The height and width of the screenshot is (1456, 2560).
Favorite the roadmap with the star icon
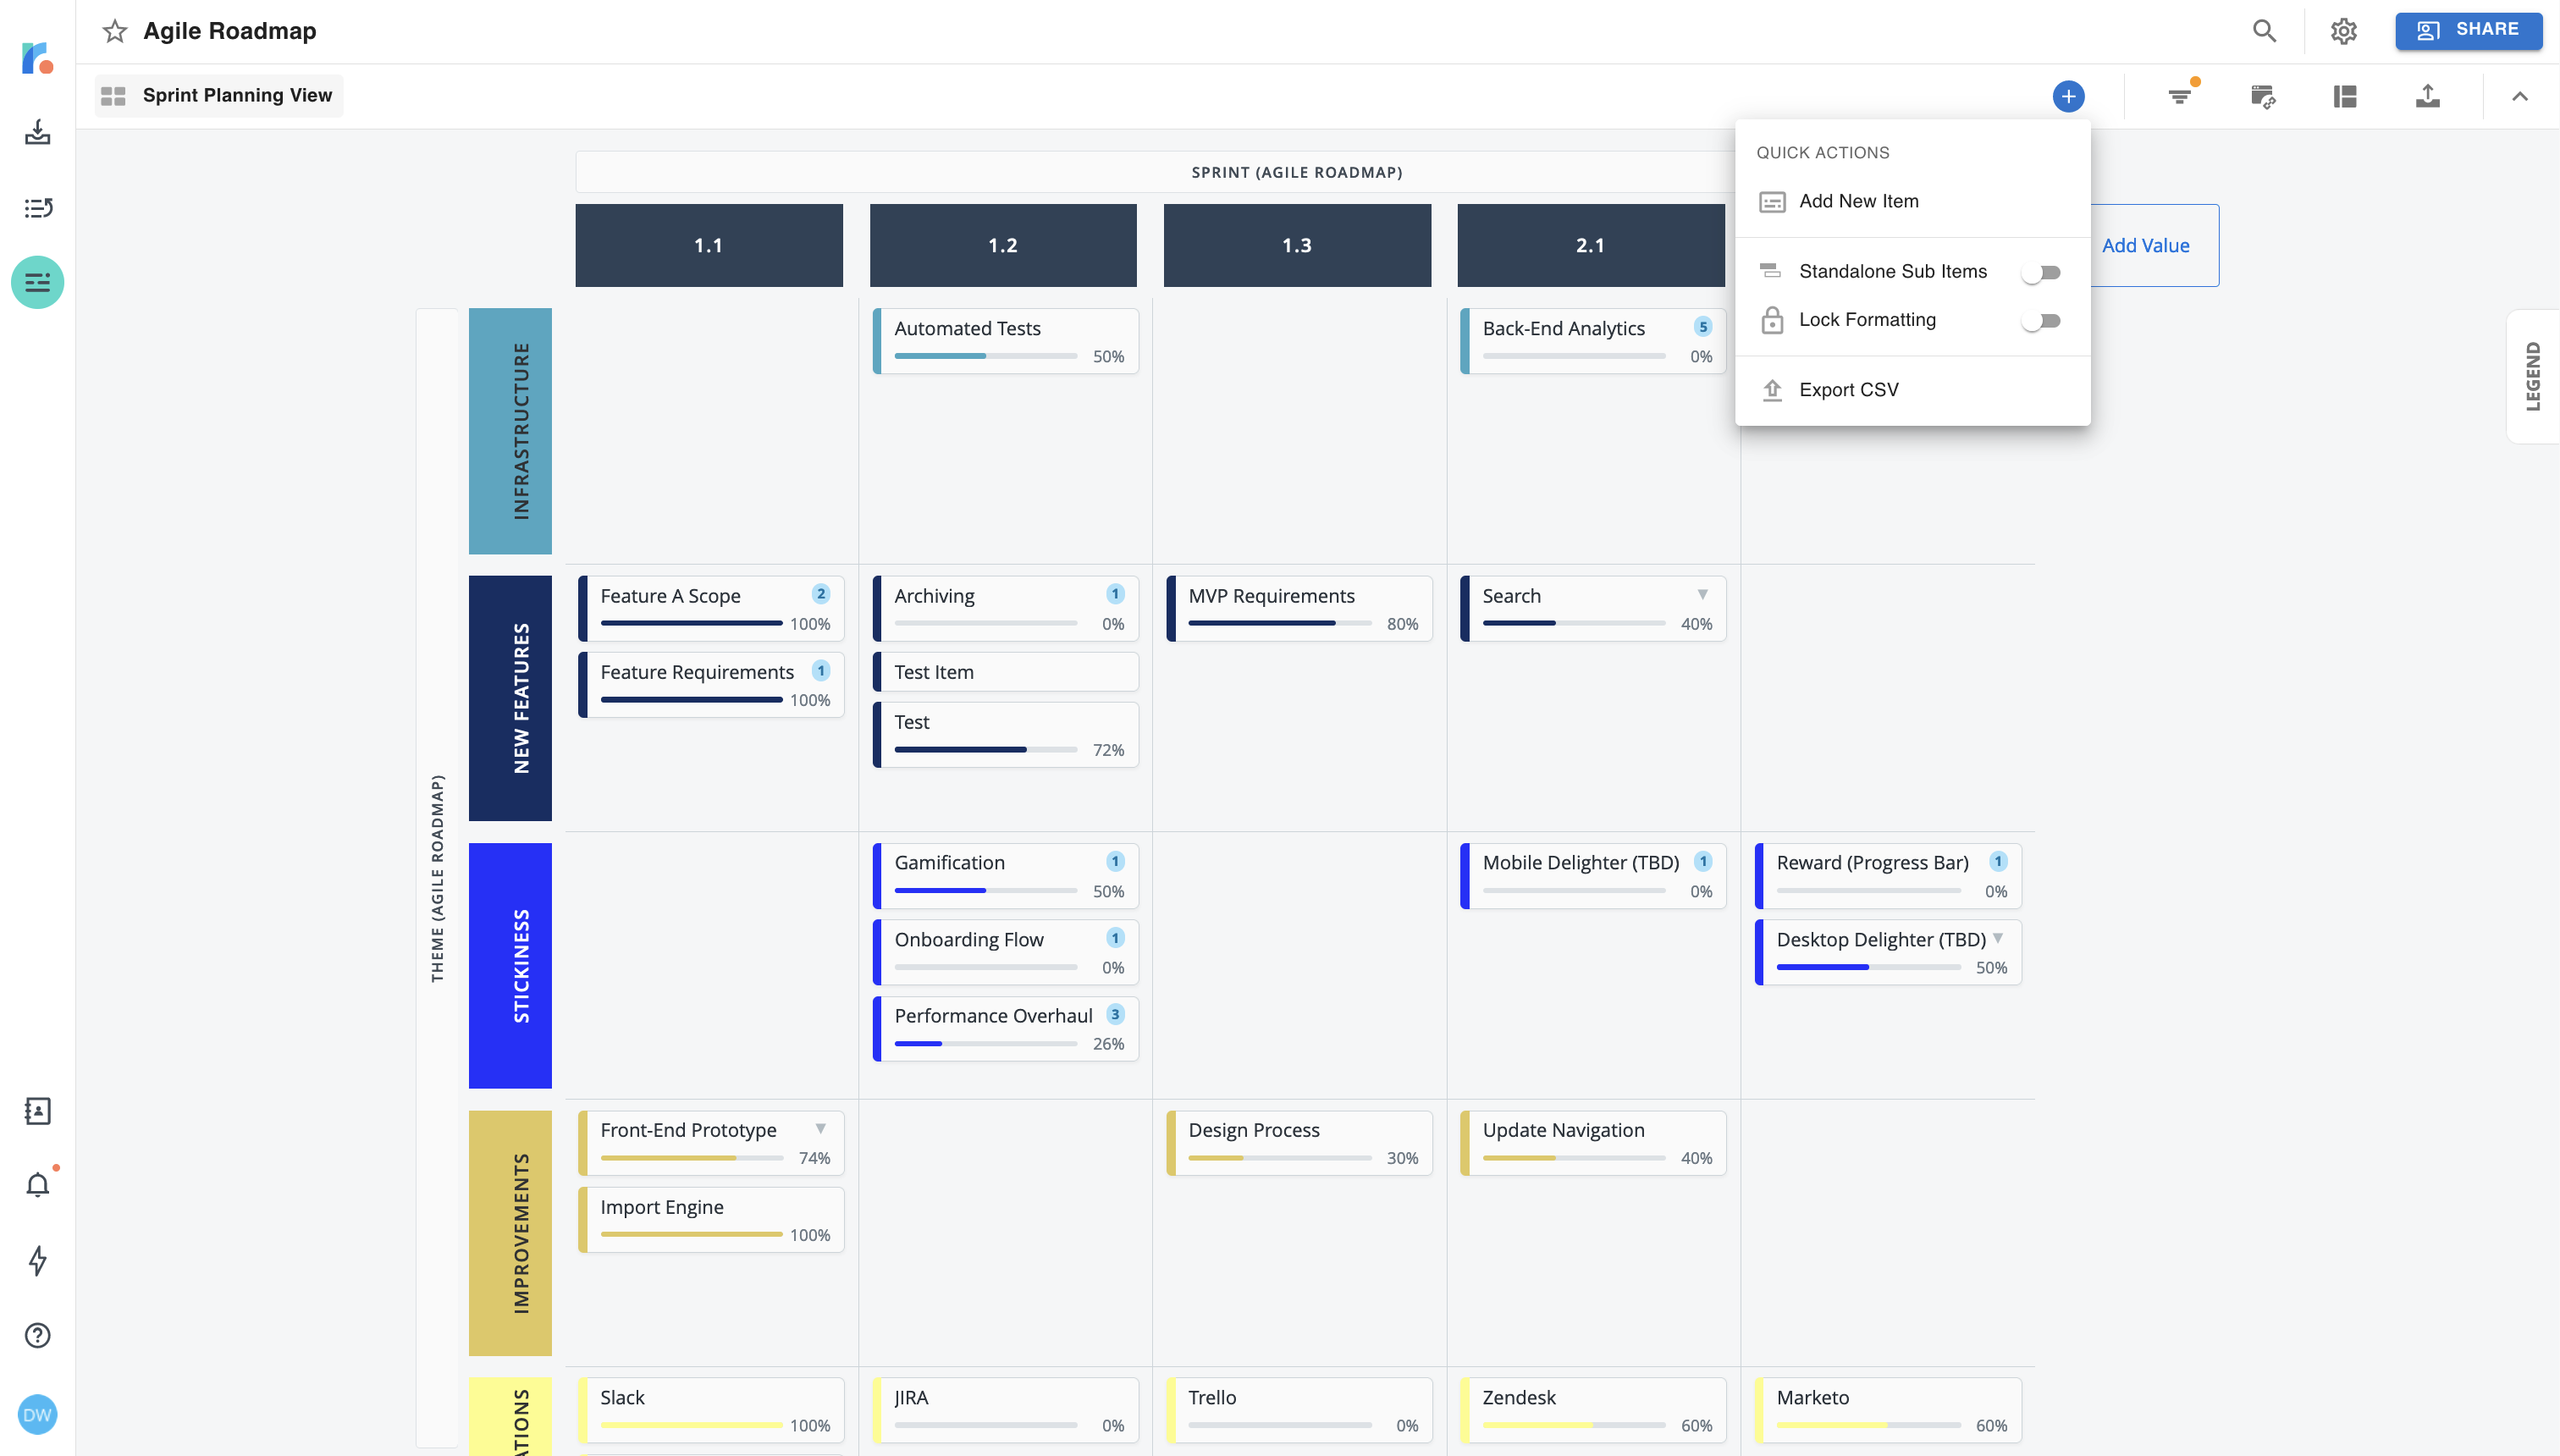coord(115,31)
